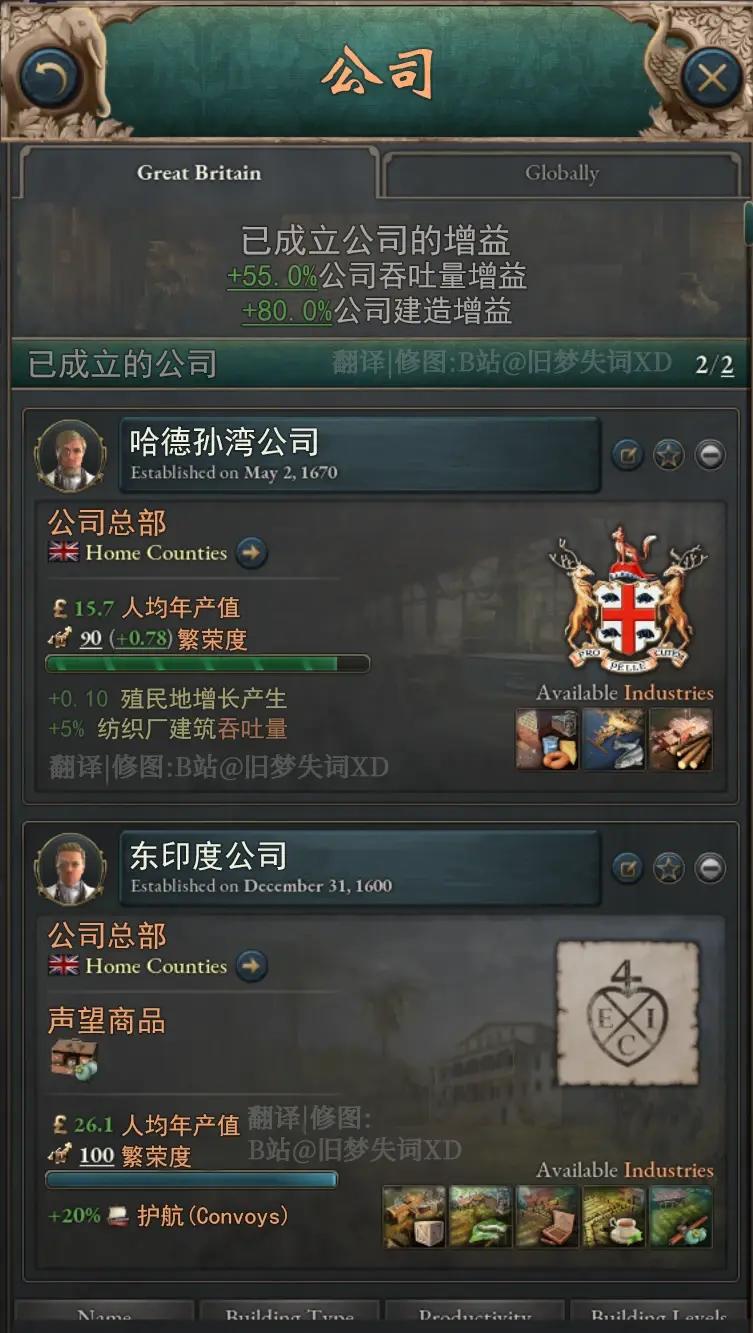This screenshot has height=1333, width=753.
Task: Go to Hudson's Bay headquarters Home Counties arrow
Action: tap(252, 553)
